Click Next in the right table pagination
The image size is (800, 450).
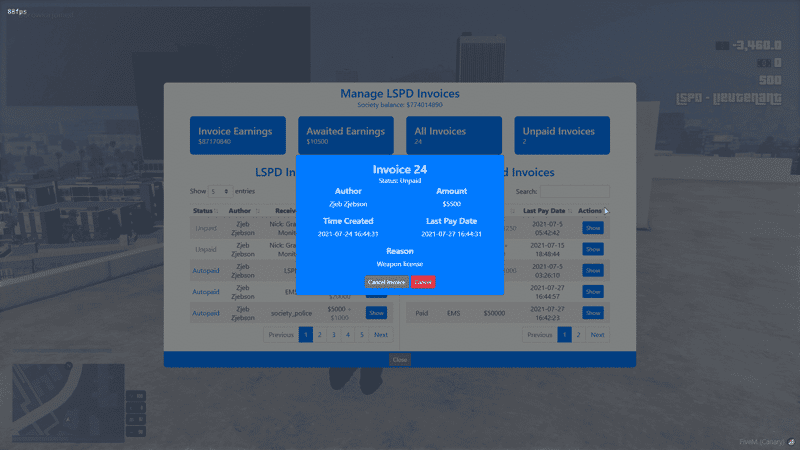click(597, 335)
